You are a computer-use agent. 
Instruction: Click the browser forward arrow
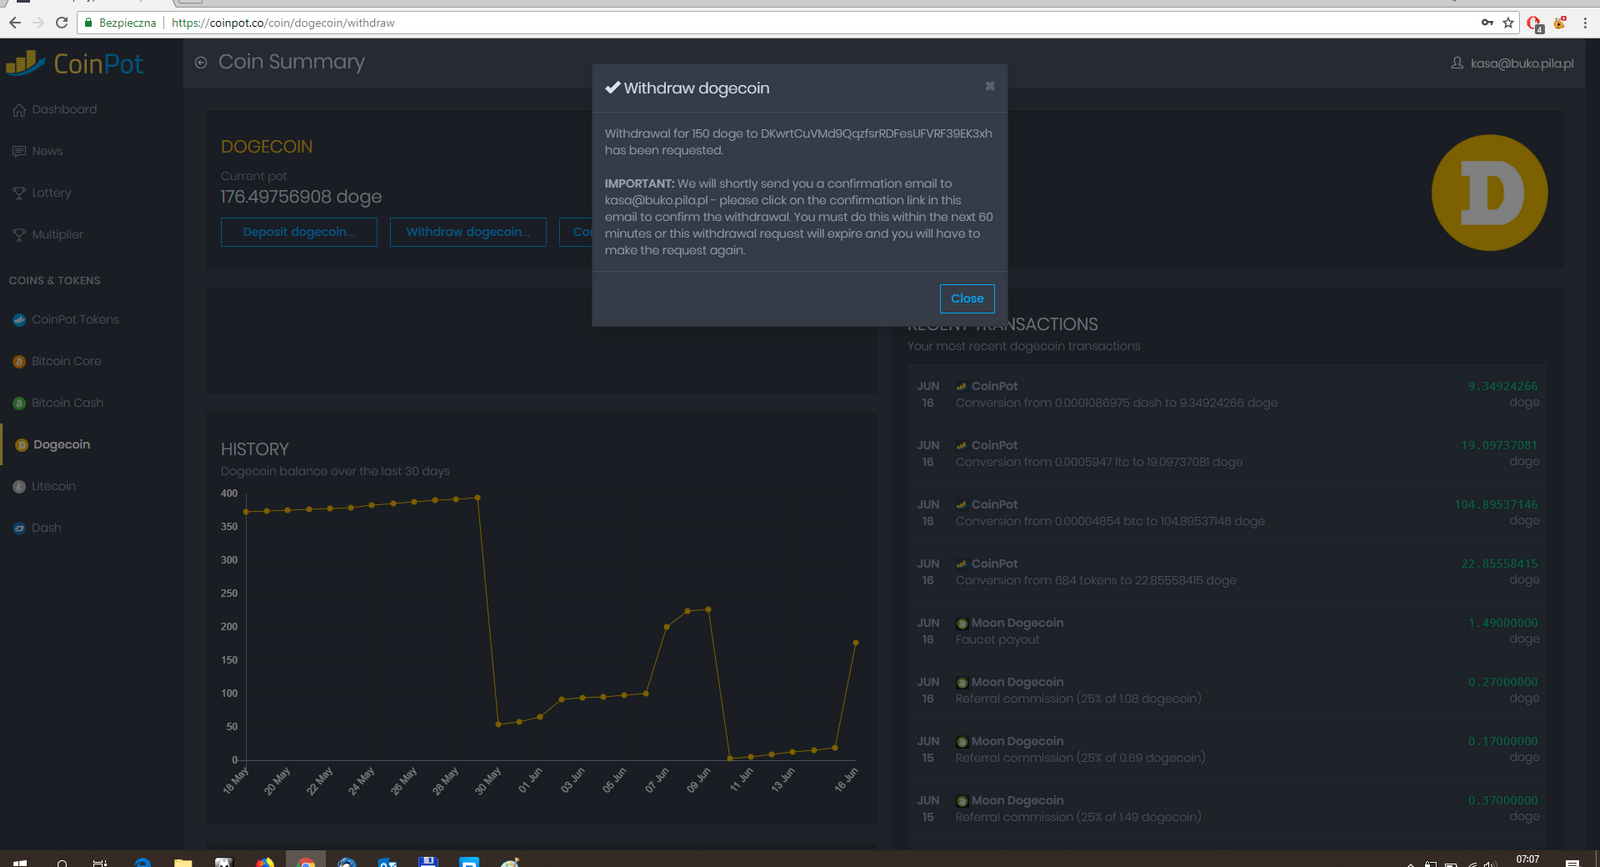pos(38,22)
